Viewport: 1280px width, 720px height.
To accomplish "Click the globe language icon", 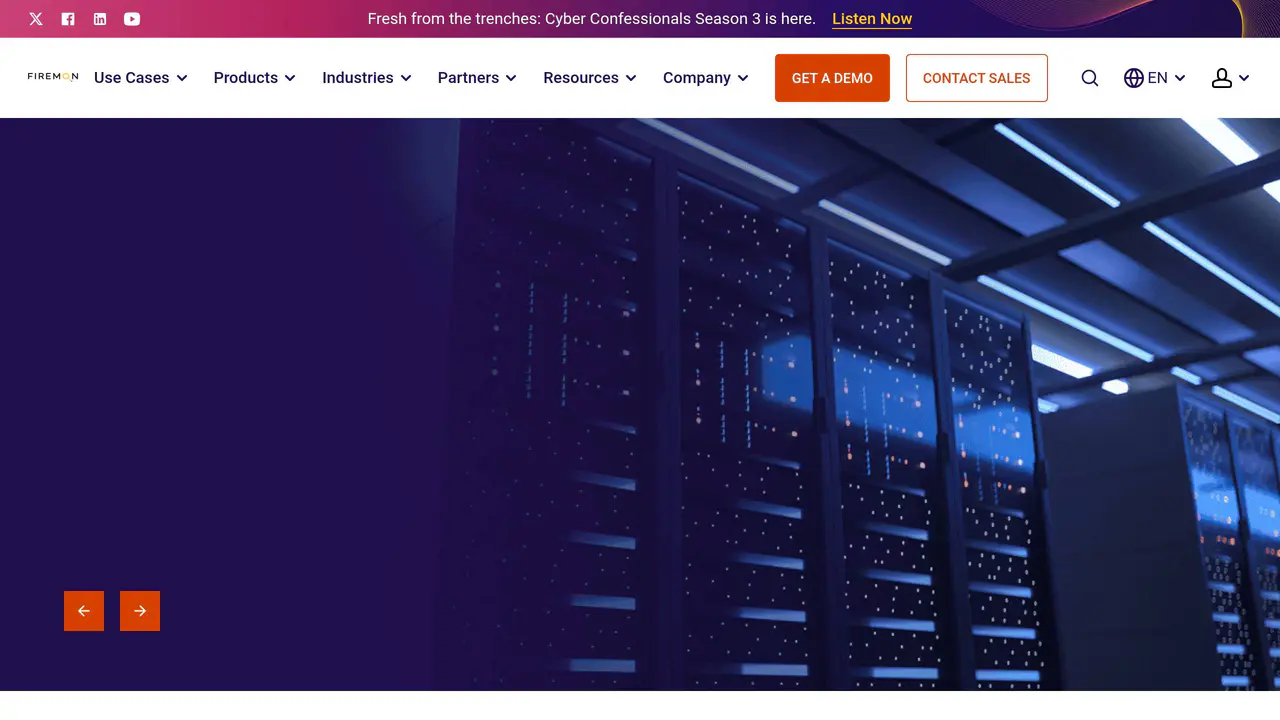I will pos(1133,78).
